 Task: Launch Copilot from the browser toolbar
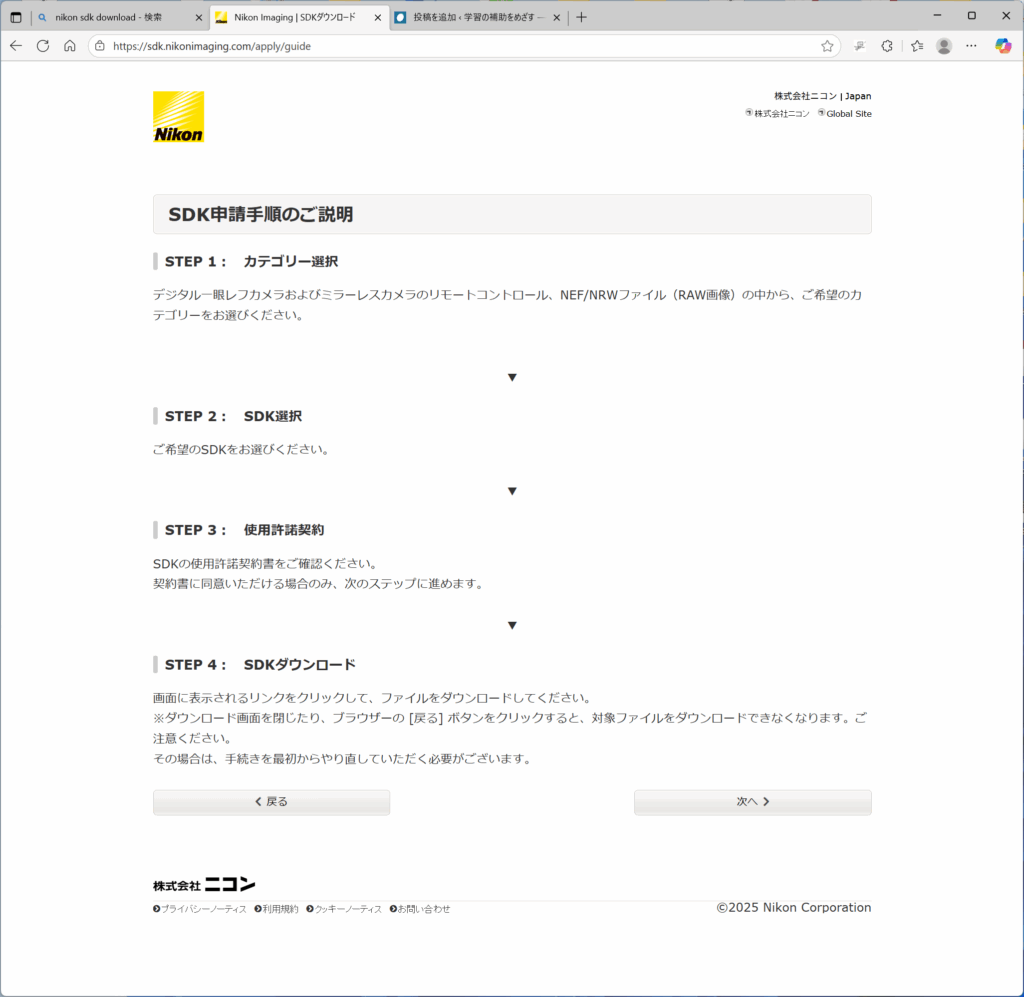1003,46
